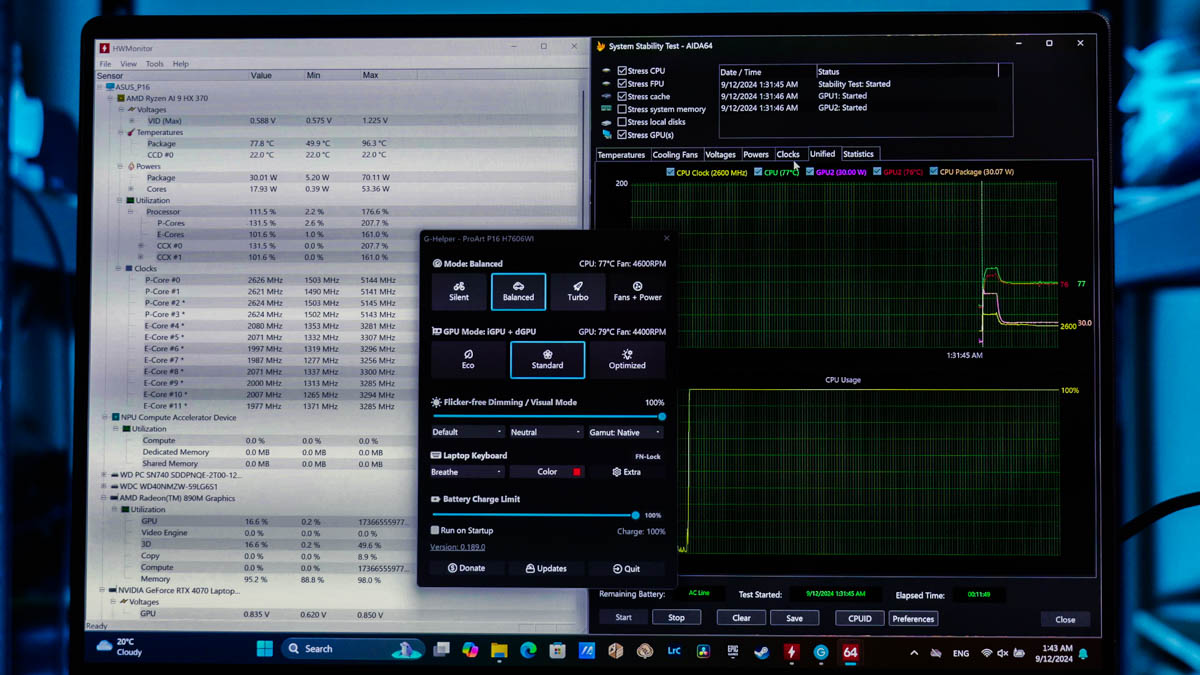Open Steam from the taskbar
The image size is (1200, 675).
tap(761, 651)
